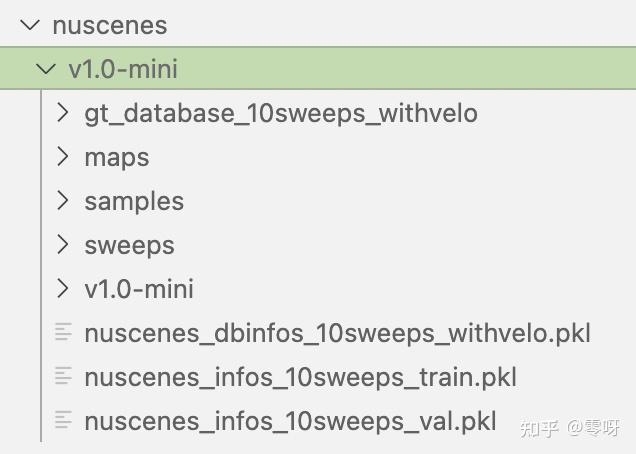Viewport: 636px width, 454px height.
Task: Select the nuscenes root folder label
Action: 110,26
